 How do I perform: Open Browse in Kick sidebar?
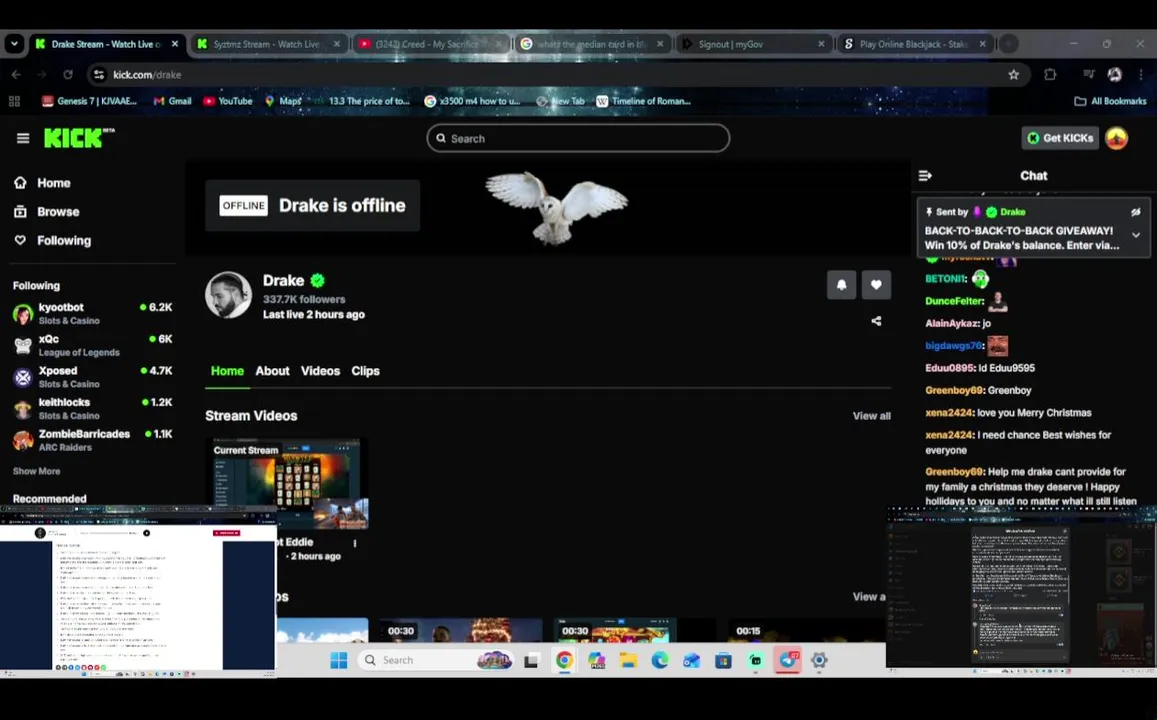(x=58, y=212)
